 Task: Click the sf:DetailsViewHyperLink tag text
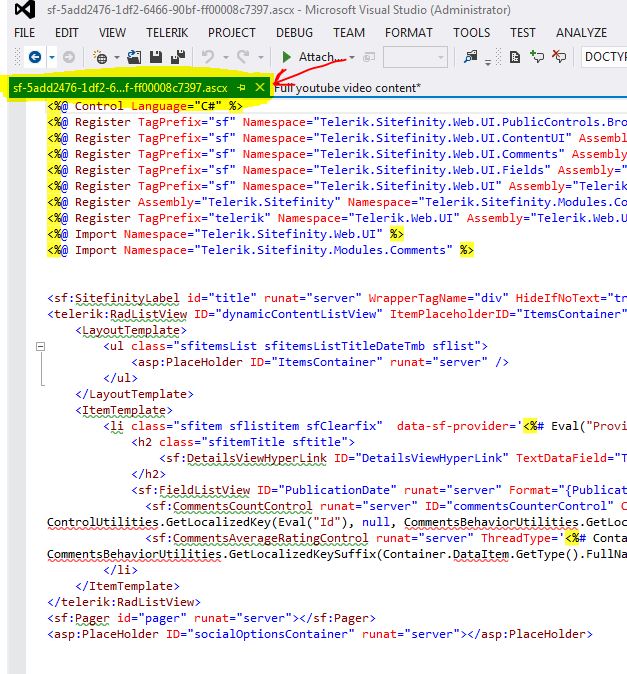pos(243,458)
